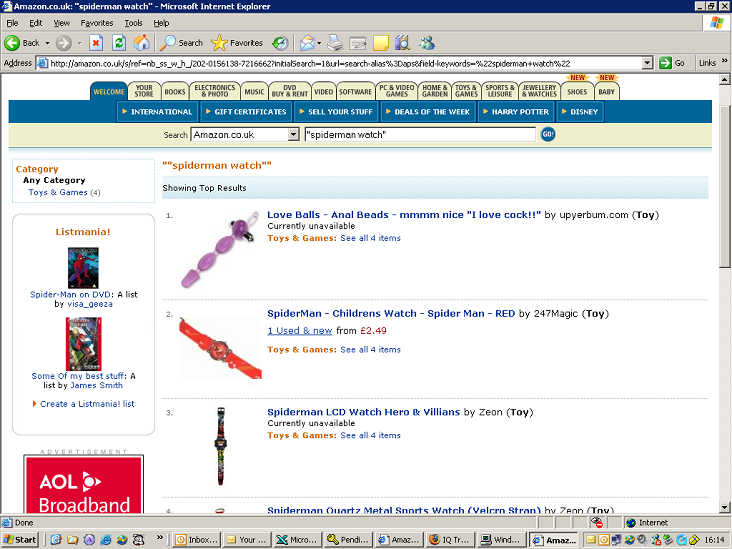Viewport: 732px width, 549px height.
Task: Open the View menu
Action: 61,23
